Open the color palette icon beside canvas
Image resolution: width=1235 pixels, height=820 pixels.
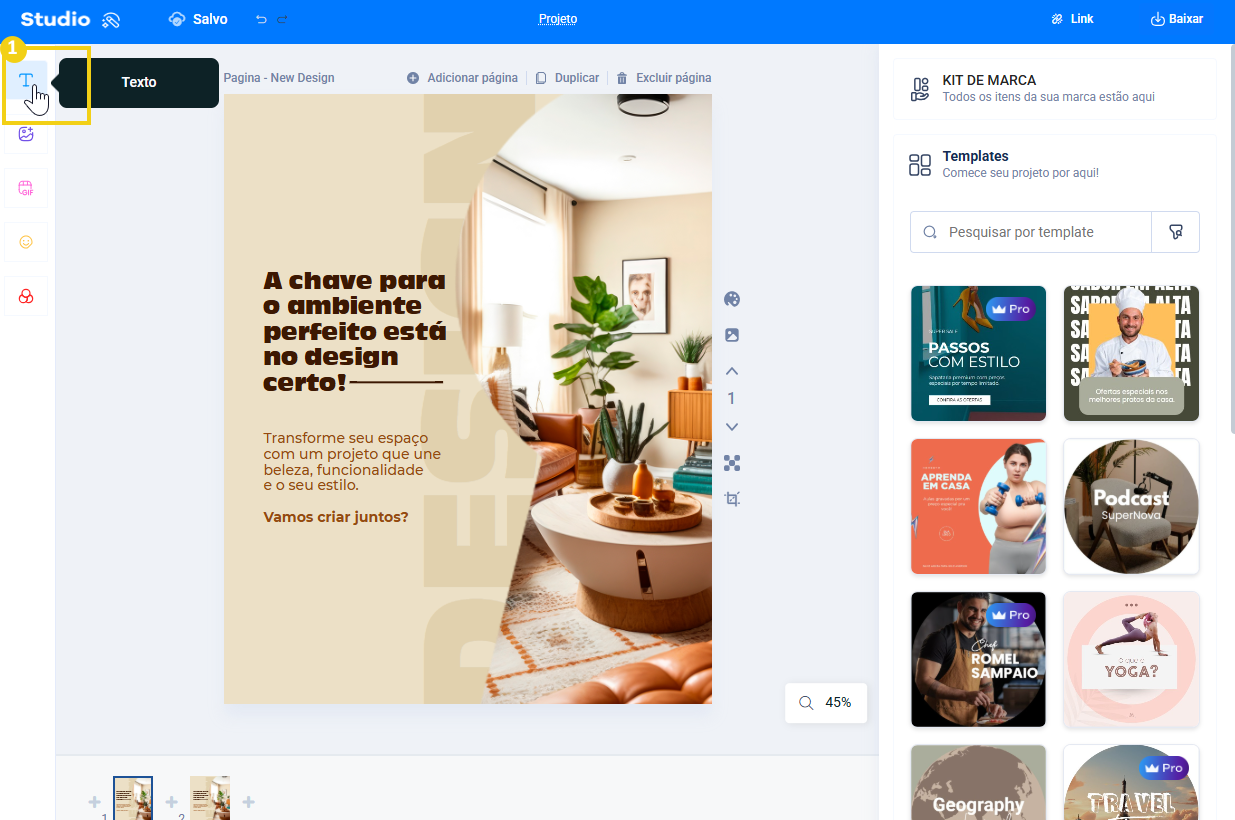coord(732,299)
